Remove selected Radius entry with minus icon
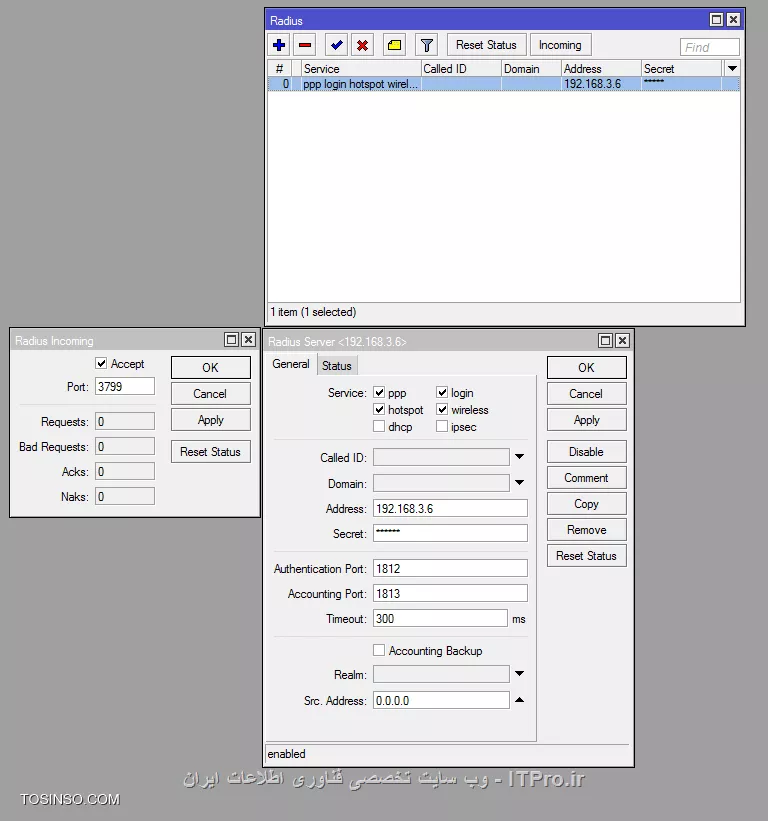This screenshot has width=768, height=821. tap(305, 45)
